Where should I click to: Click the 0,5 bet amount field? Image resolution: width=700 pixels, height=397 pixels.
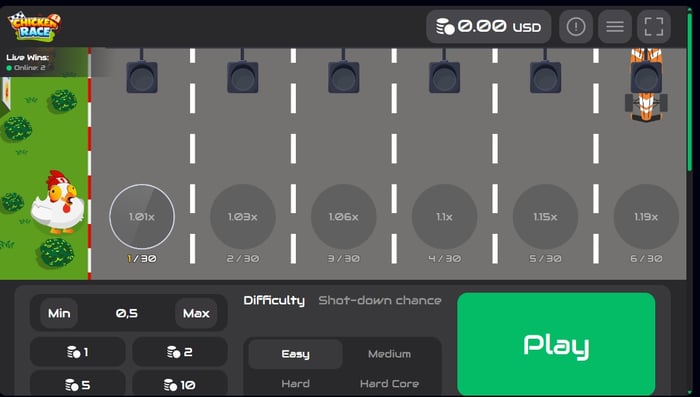click(x=127, y=313)
